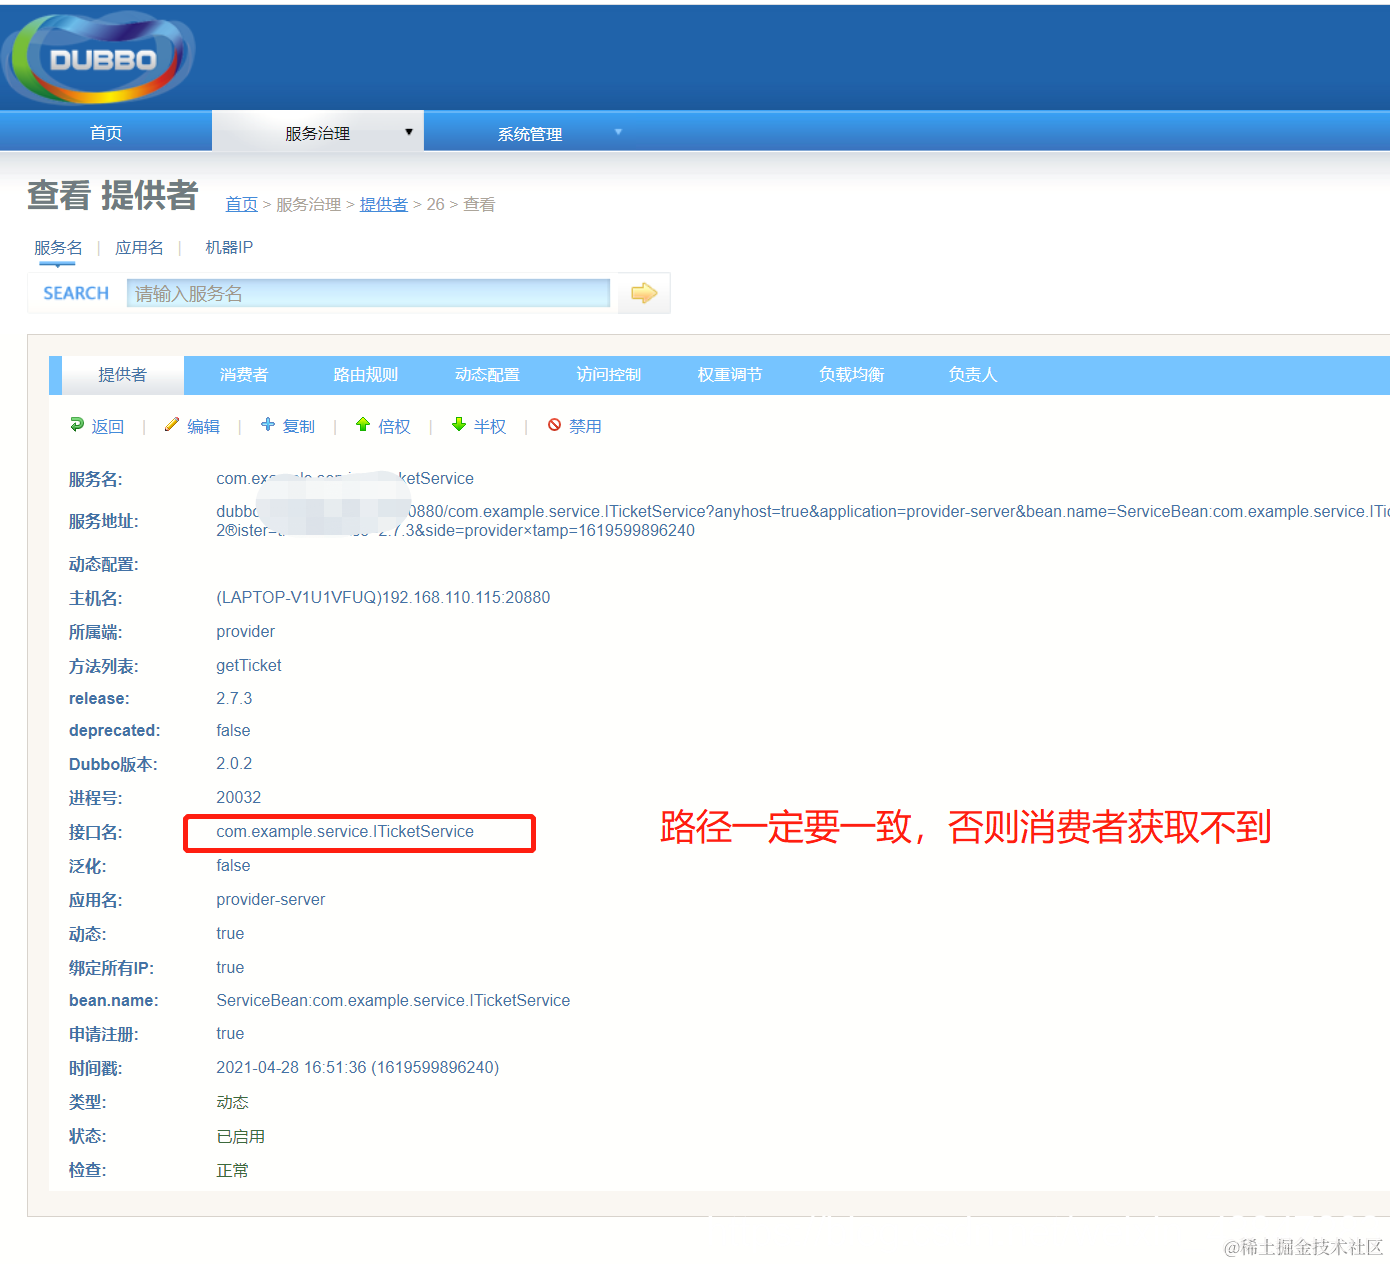Click the 编辑 link

203,427
